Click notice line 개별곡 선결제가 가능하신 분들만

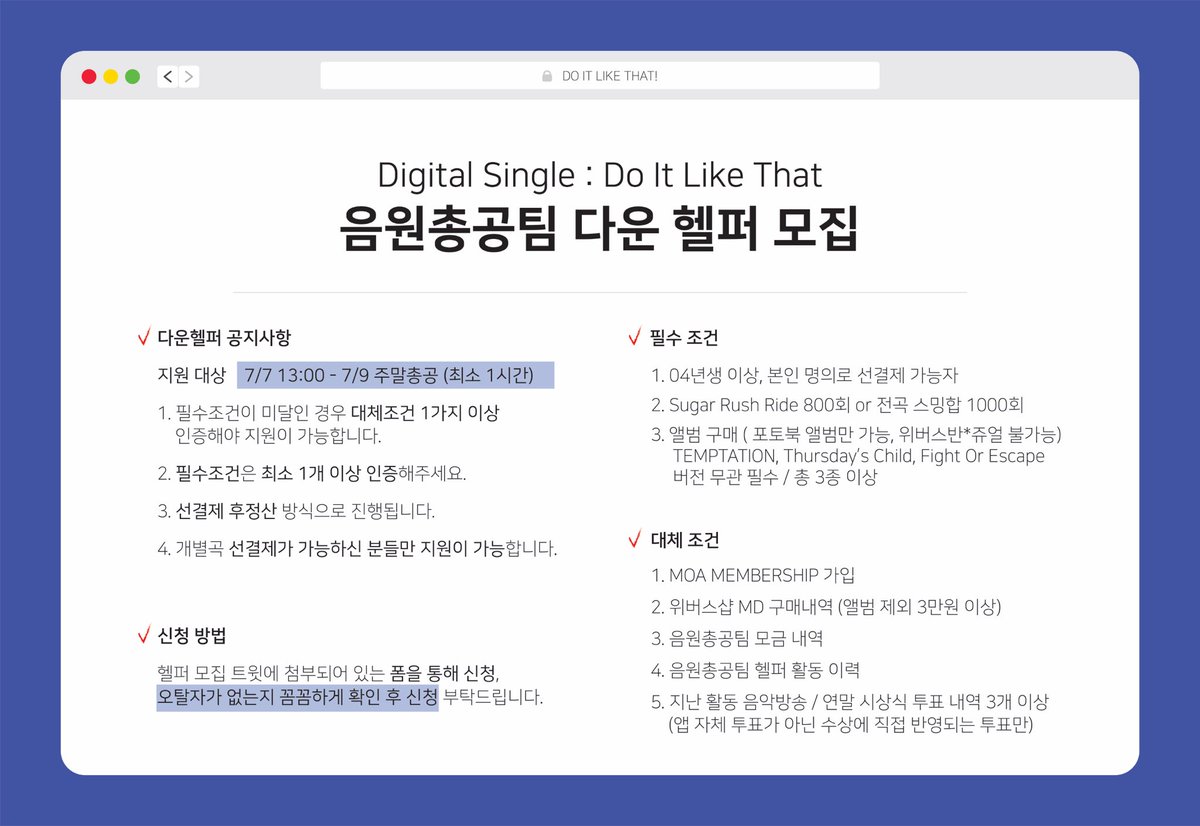point(357,549)
